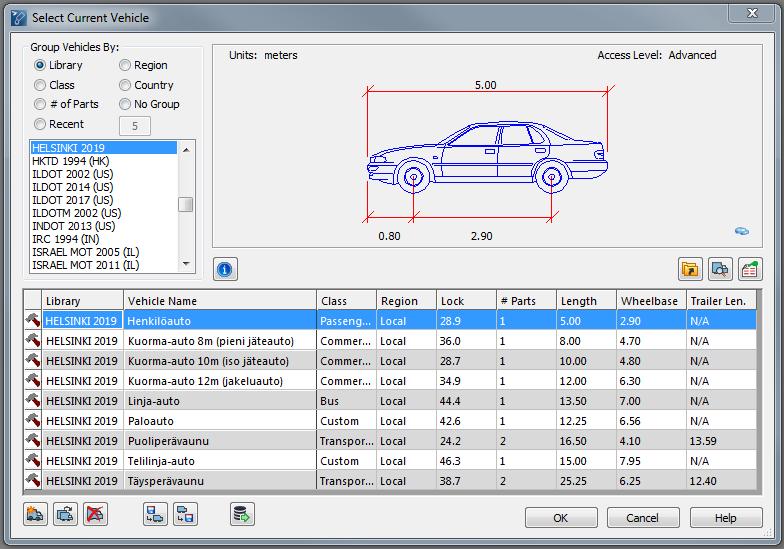Select Linja-auto vehicle name cell
Image resolution: width=784 pixels, height=549 pixels.
[x=220, y=400]
